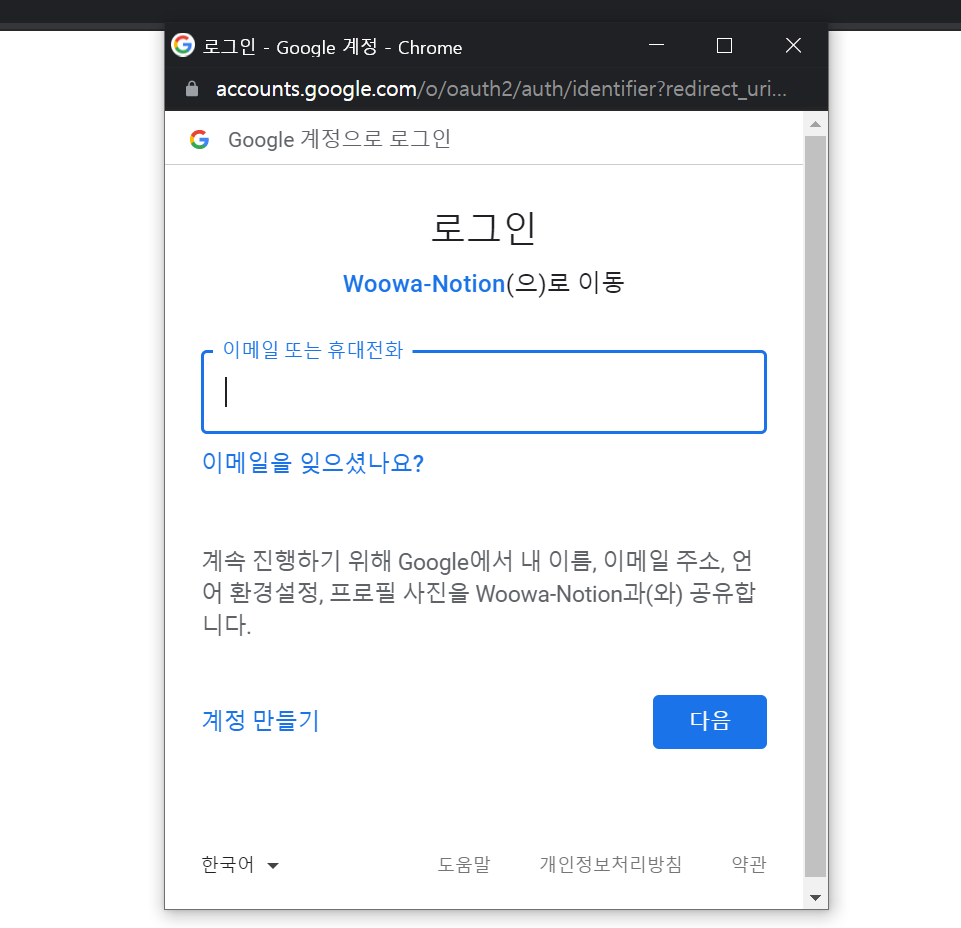The width and height of the screenshot is (961, 928).
Task: Minimize the Chrome login popup window
Action: click(x=656, y=45)
